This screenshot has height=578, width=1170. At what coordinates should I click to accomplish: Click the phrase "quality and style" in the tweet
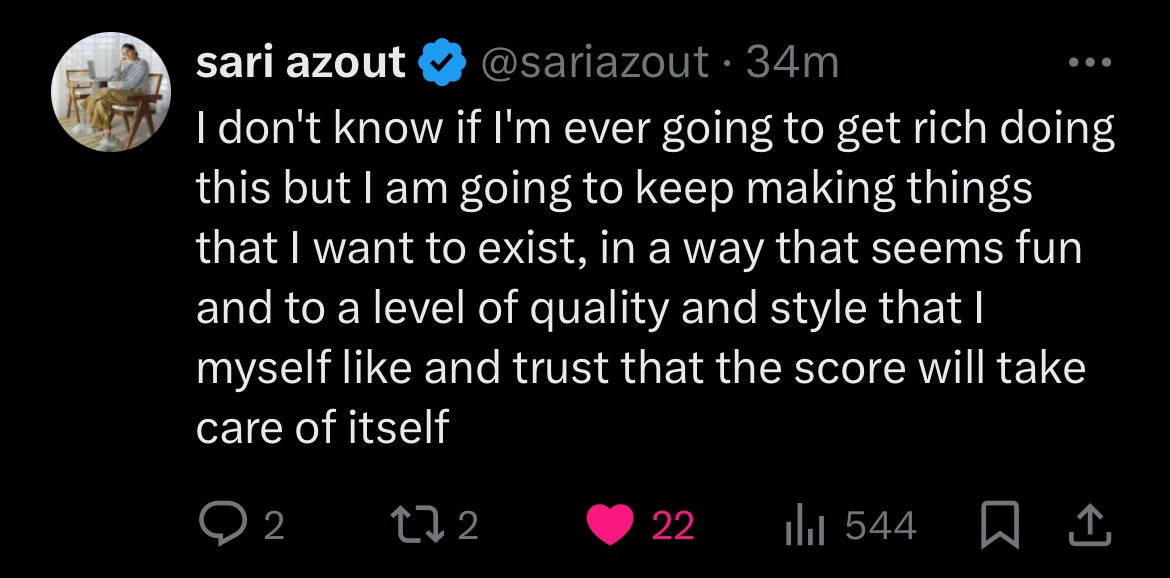[x=706, y=308]
